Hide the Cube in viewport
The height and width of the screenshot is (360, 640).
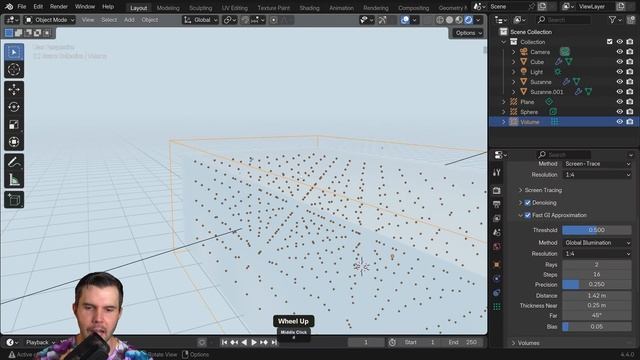click(x=620, y=62)
